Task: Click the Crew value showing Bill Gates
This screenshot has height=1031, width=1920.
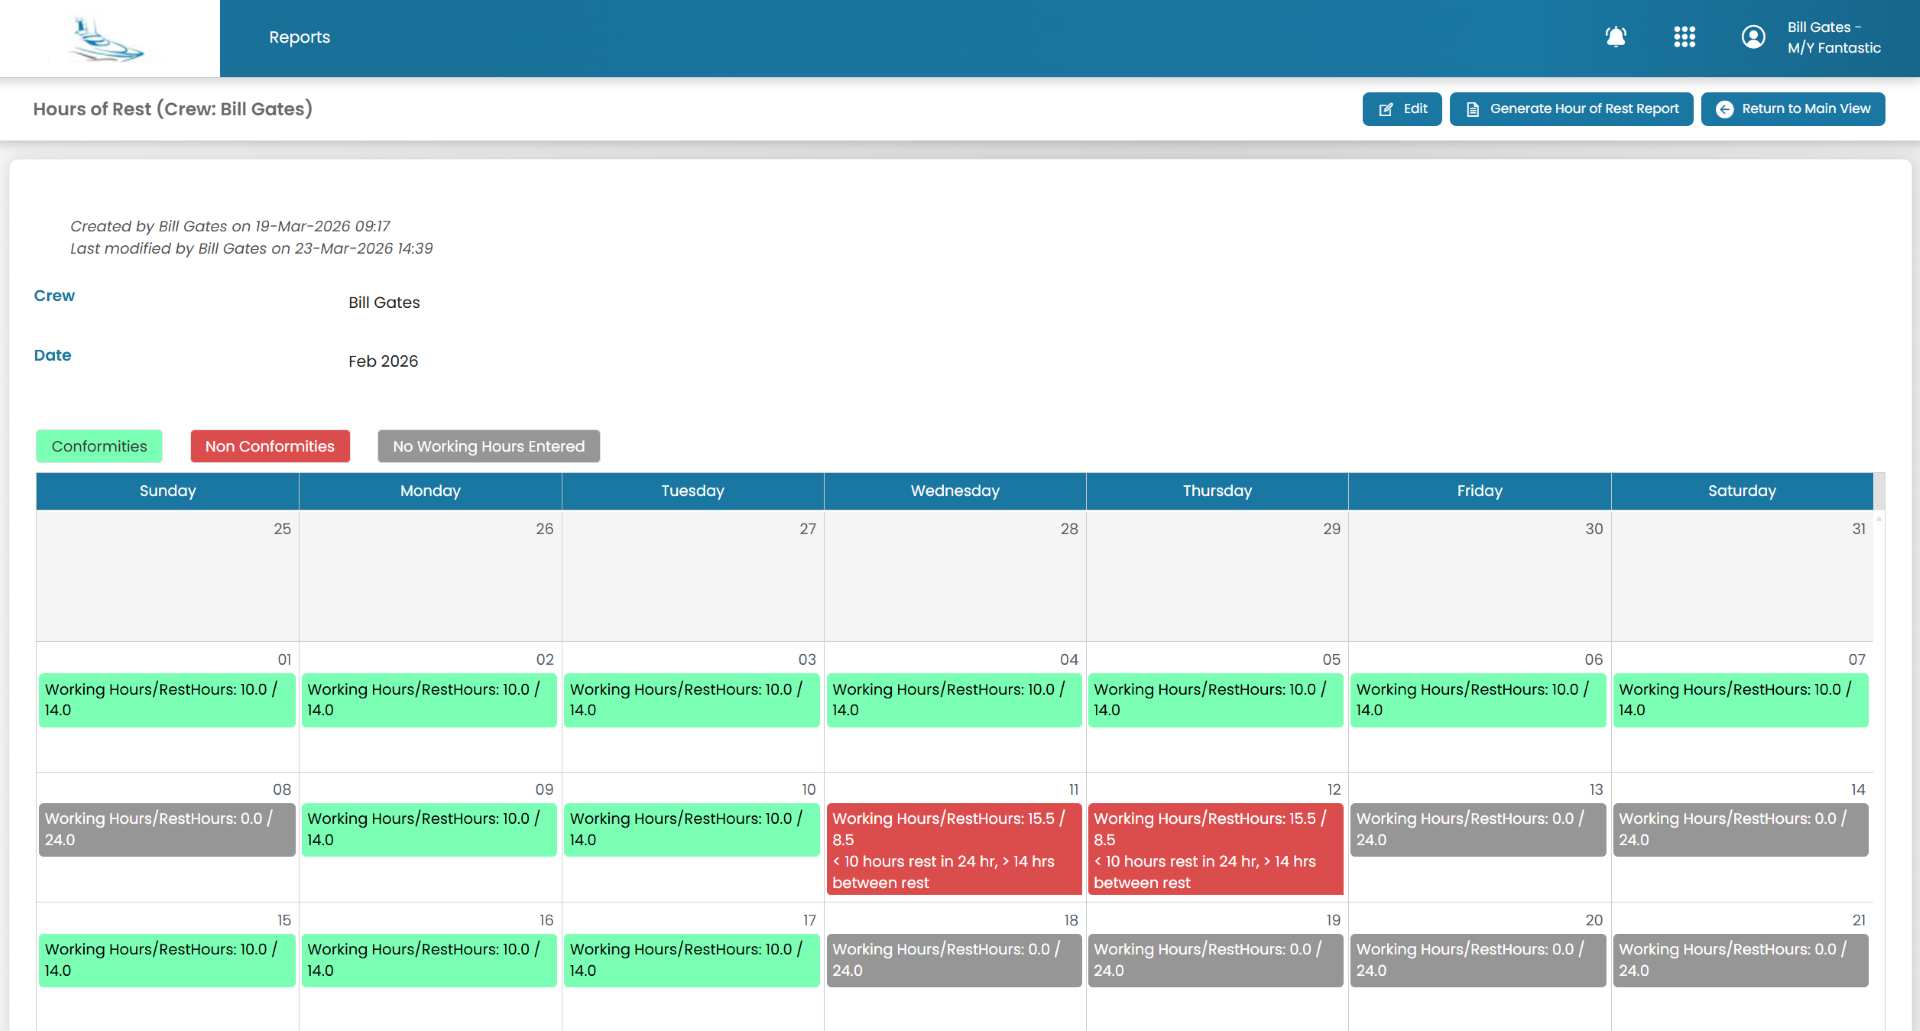Action: pyautogui.click(x=384, y=302)
